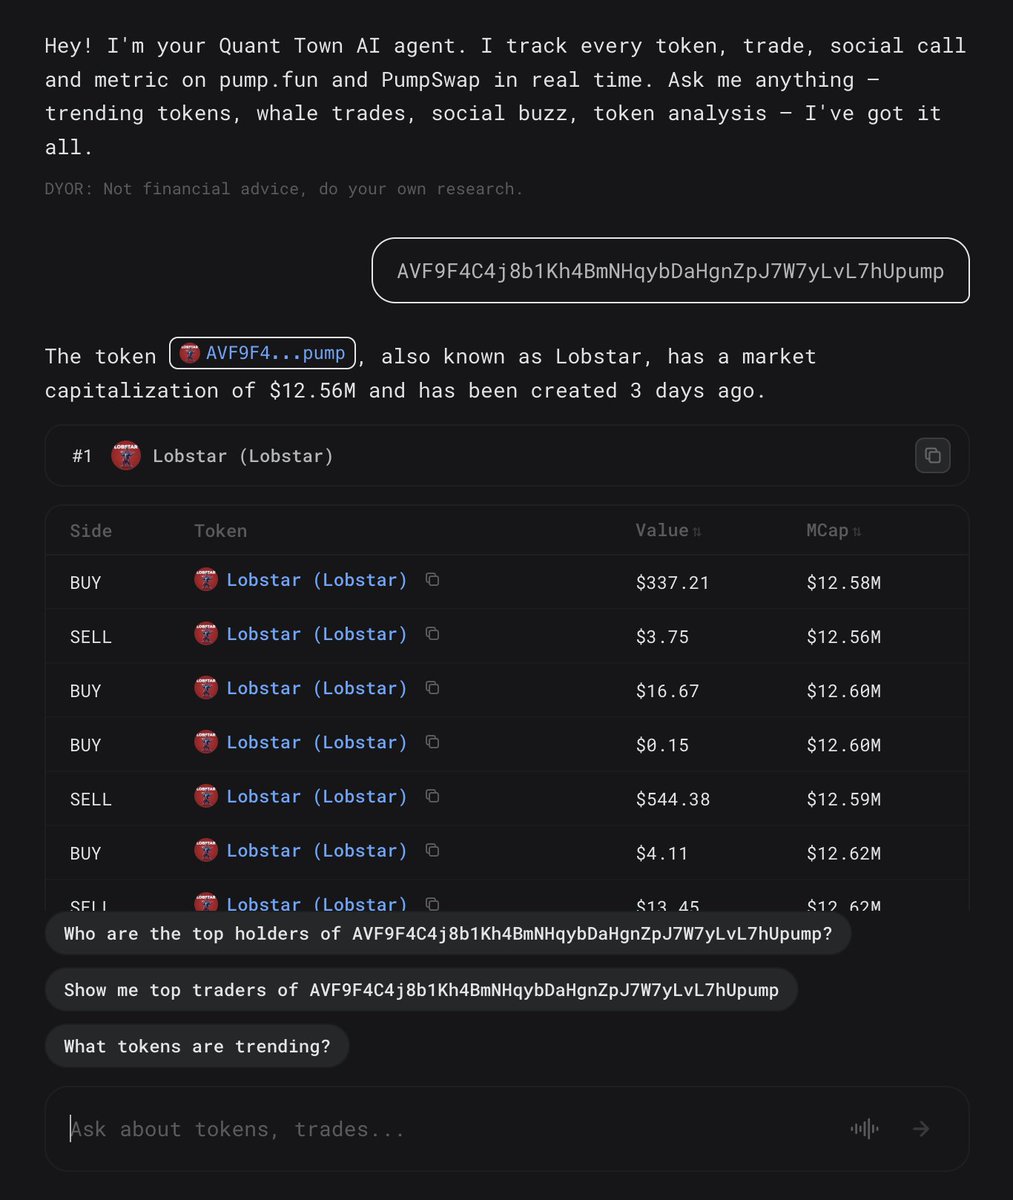Click Lobstar token logo in $3.75 row
Viewport: 1013px width, 1200px height.
tap(206, 634)
